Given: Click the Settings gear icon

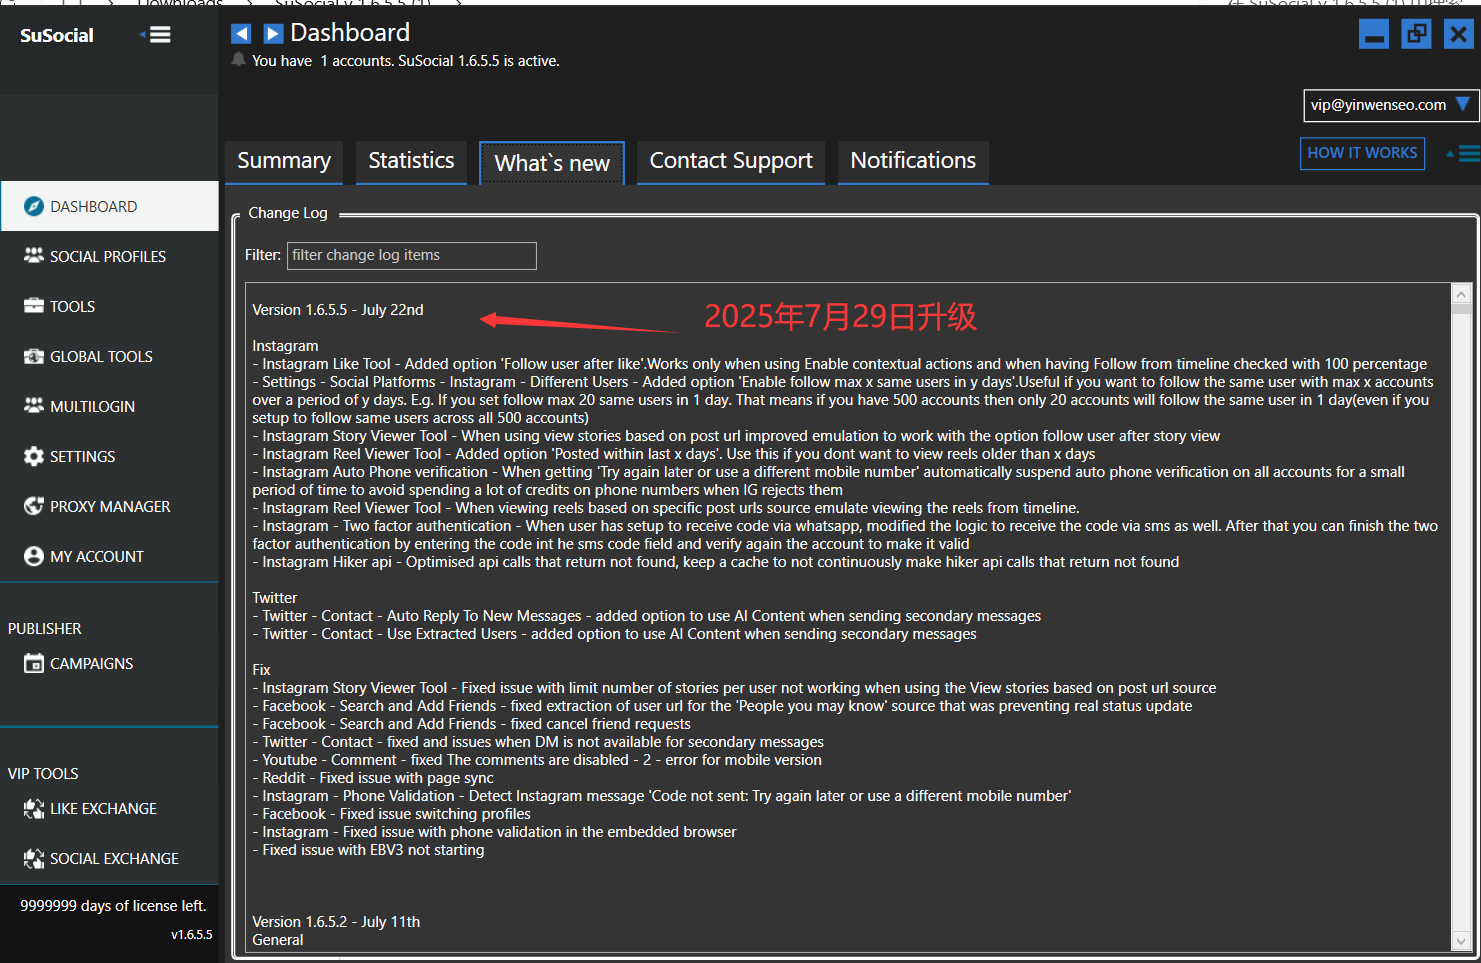Looking at the screenshot, I should click(x=33, y=456).
